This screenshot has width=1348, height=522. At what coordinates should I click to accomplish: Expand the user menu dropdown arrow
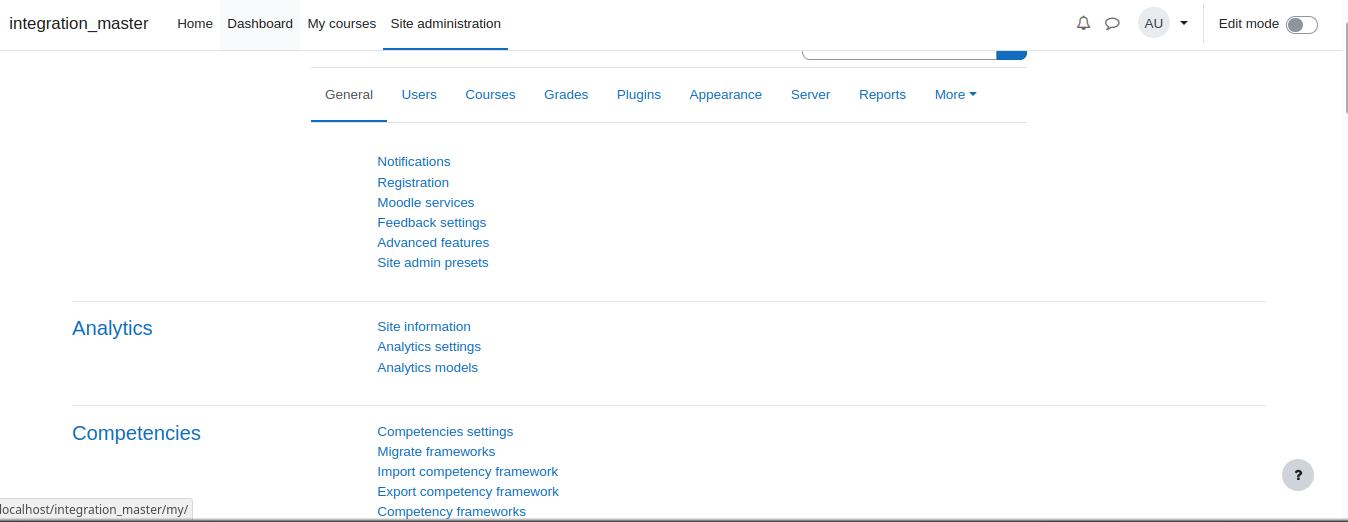tap(1184, 23)
